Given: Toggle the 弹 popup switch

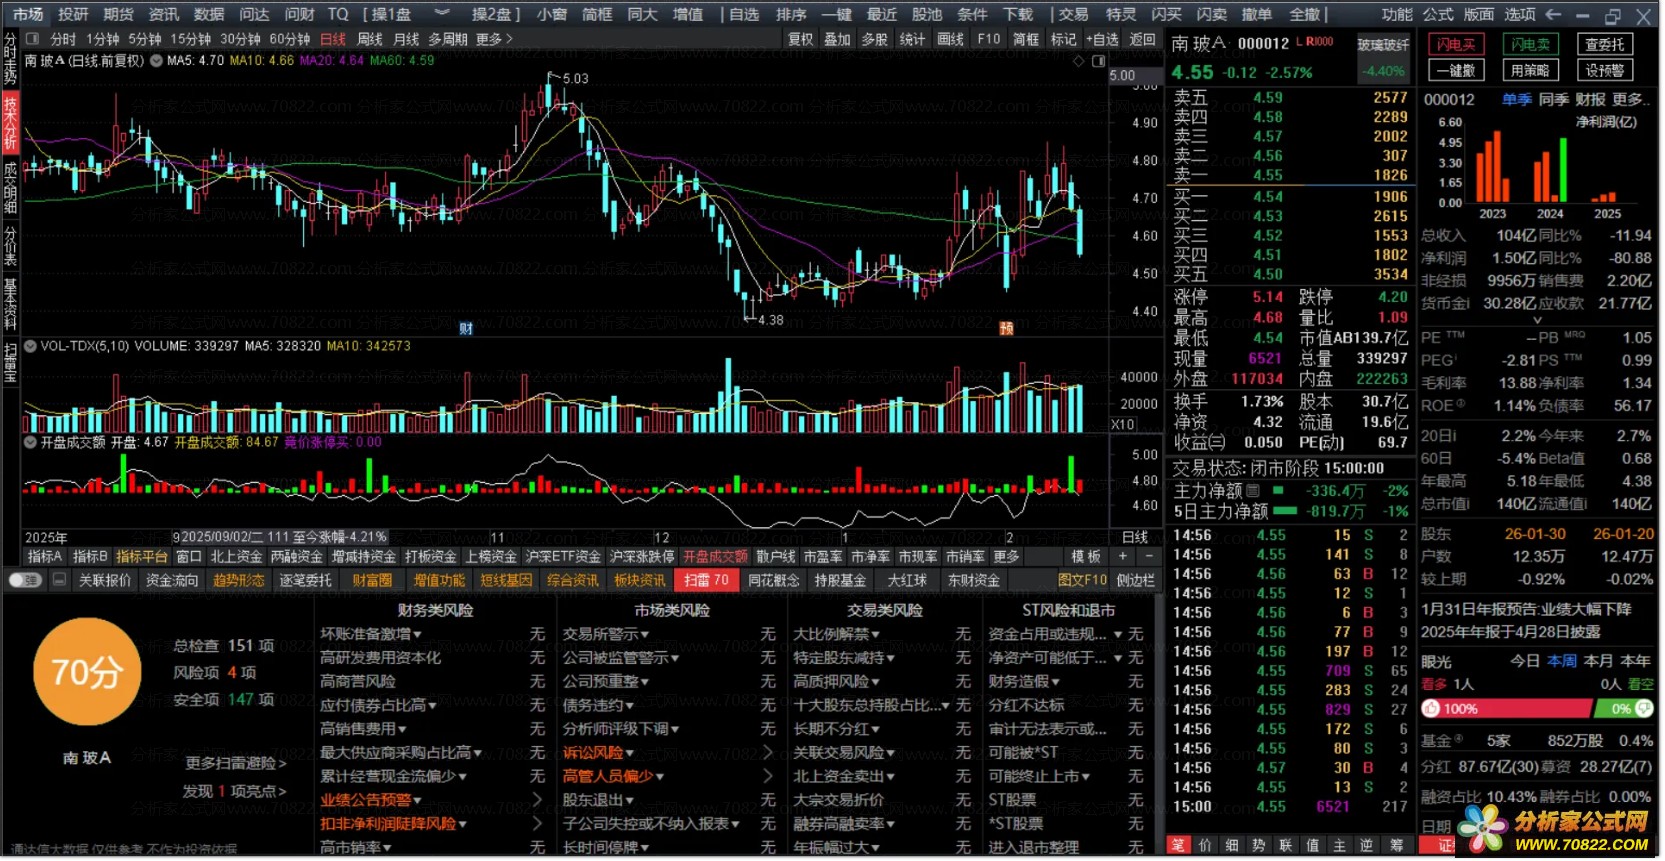Looking at the screenshot, I should tap(25, 581).
